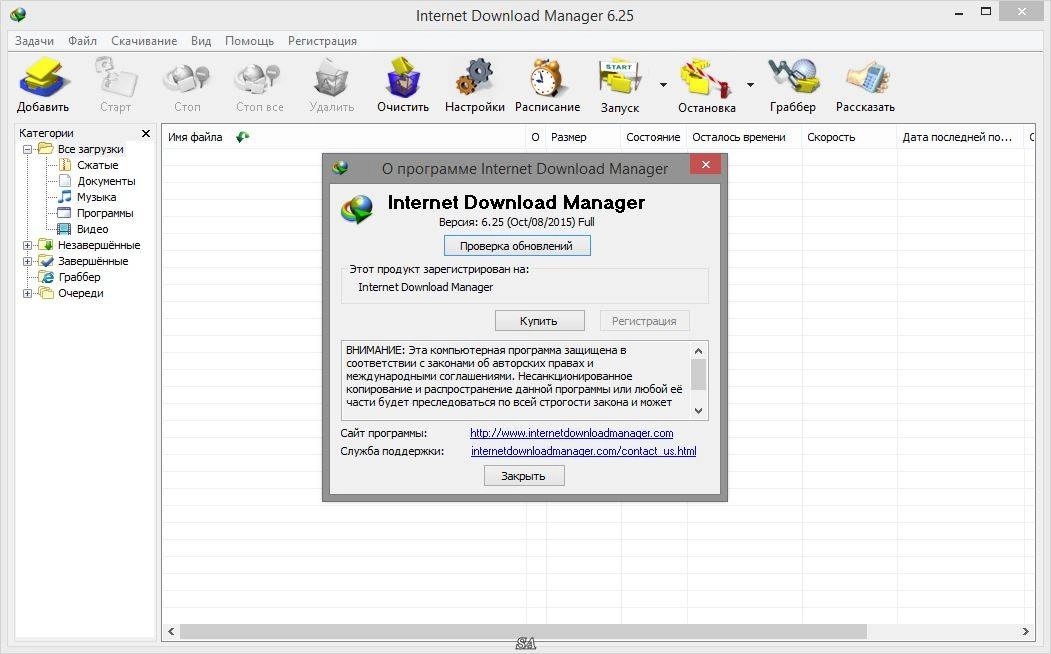The width and height of the screenshot is (1051, 654).
Task: Click the Очистить toolbar icon
Action: coord(403,84)
